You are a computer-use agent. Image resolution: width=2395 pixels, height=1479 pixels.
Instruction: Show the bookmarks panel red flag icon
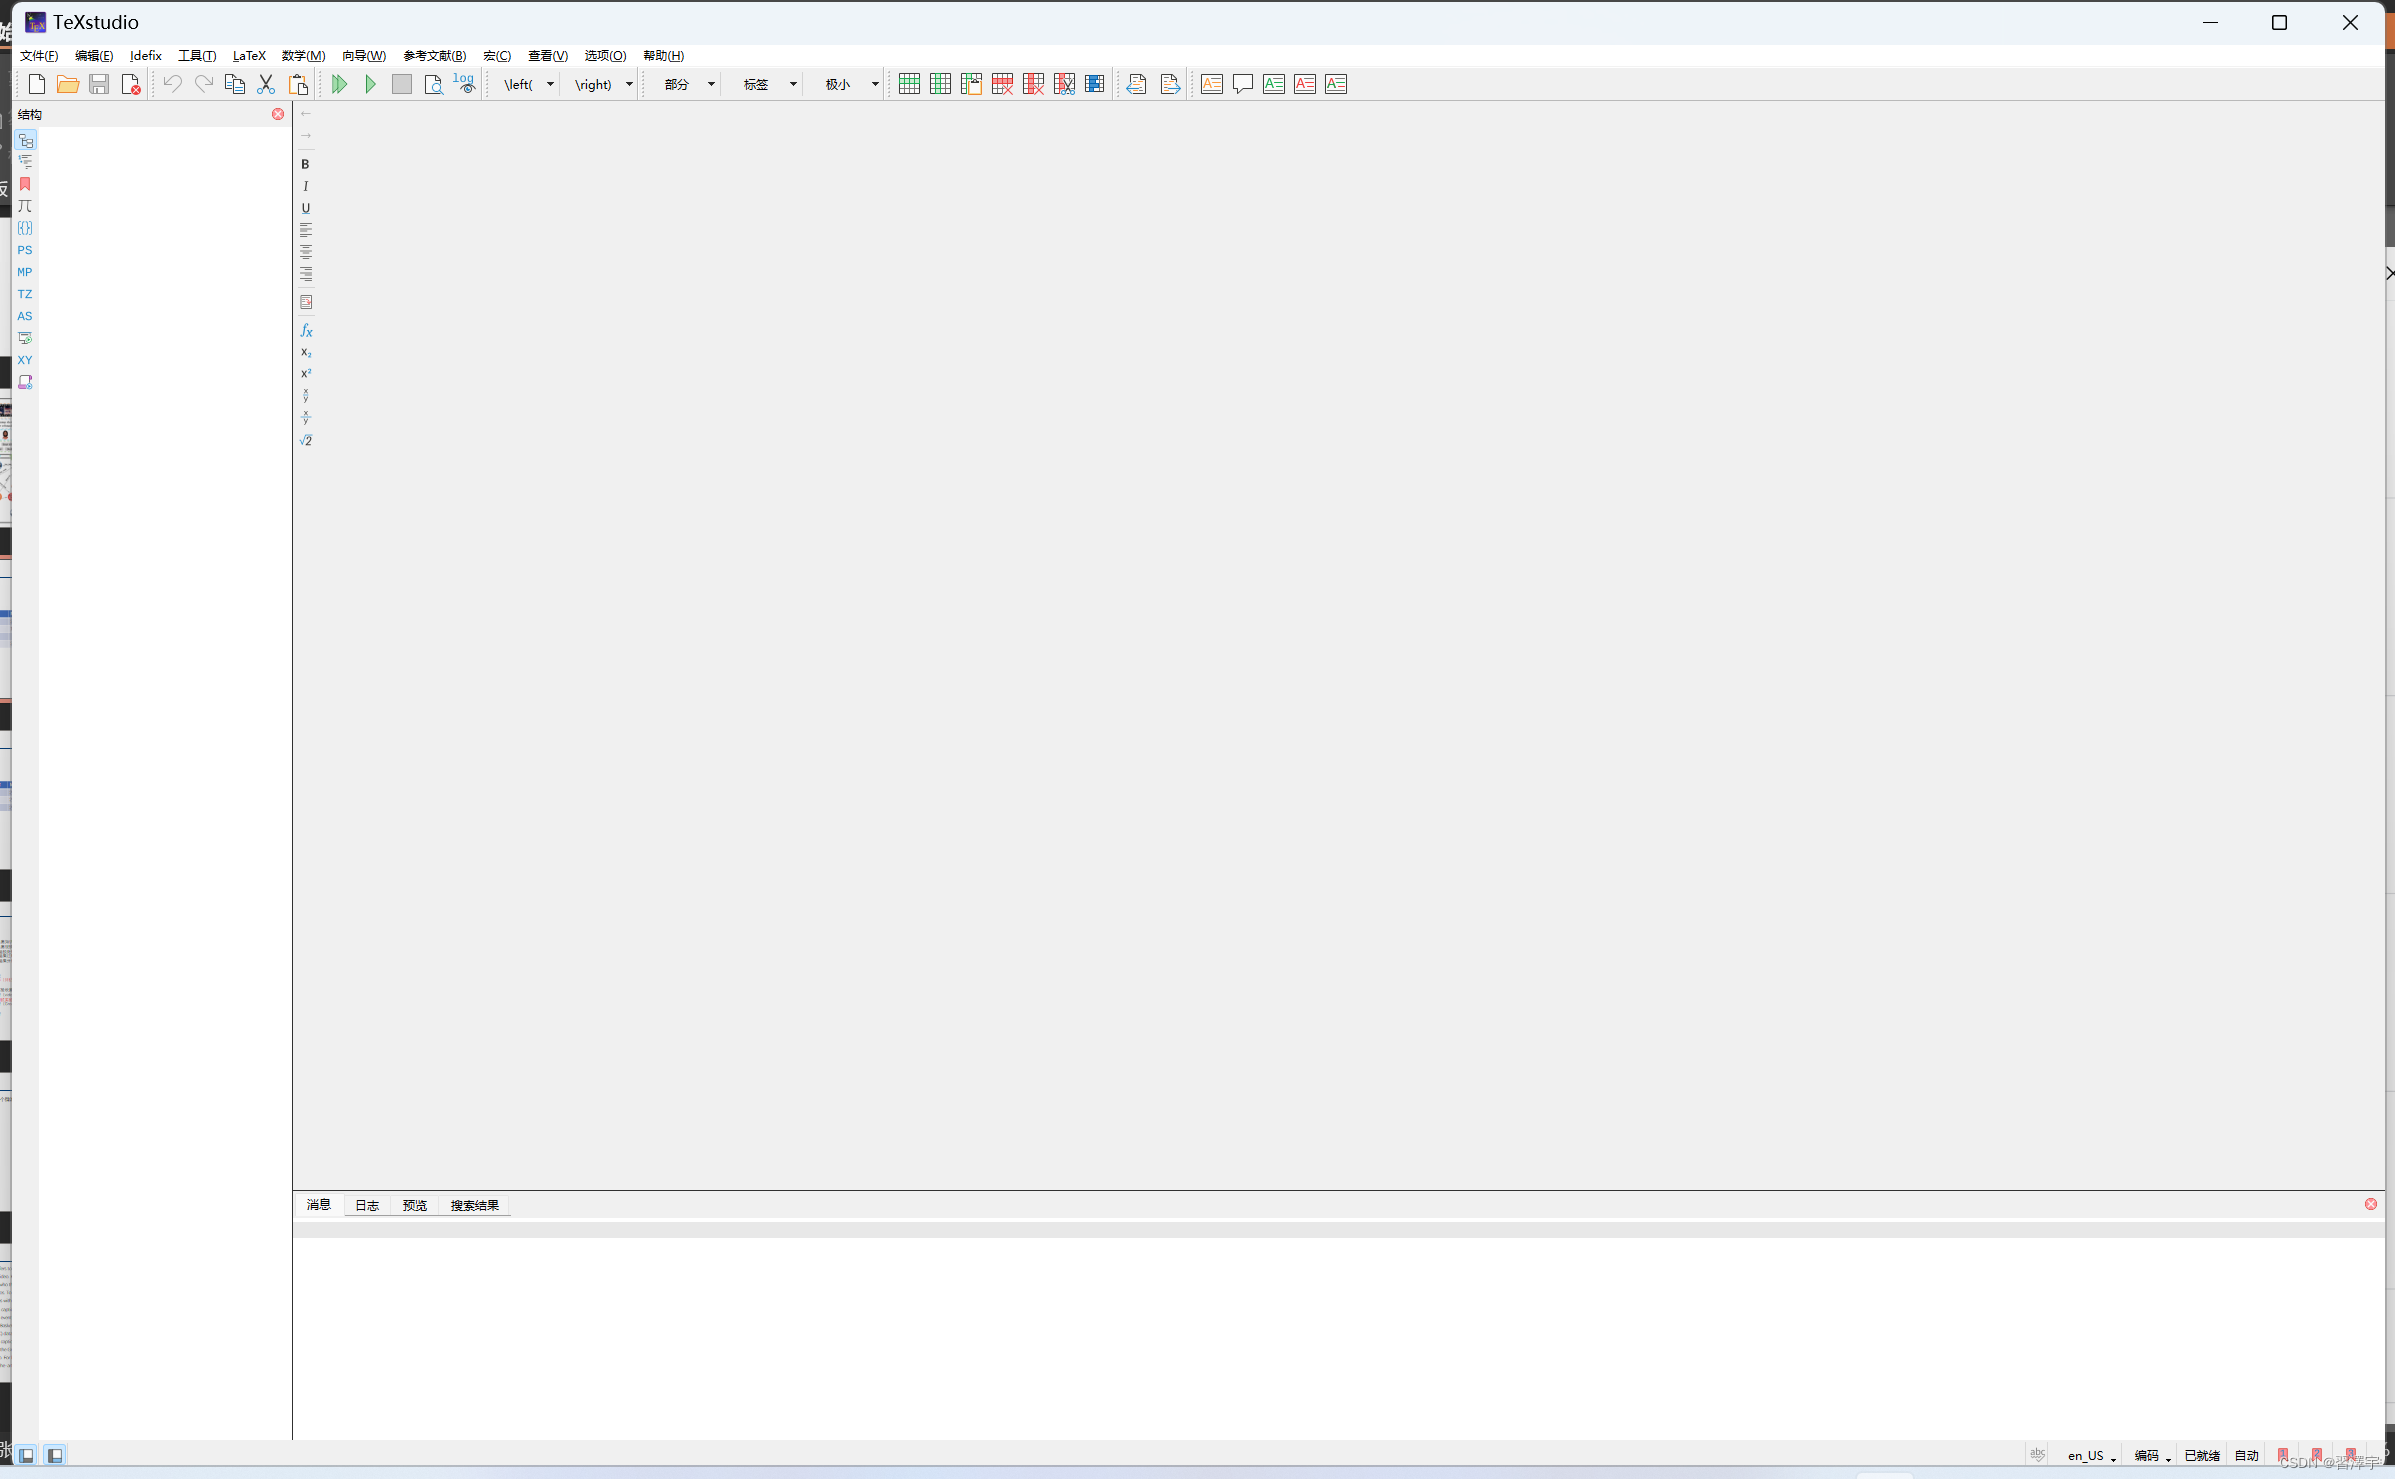[x=25, y=184]
